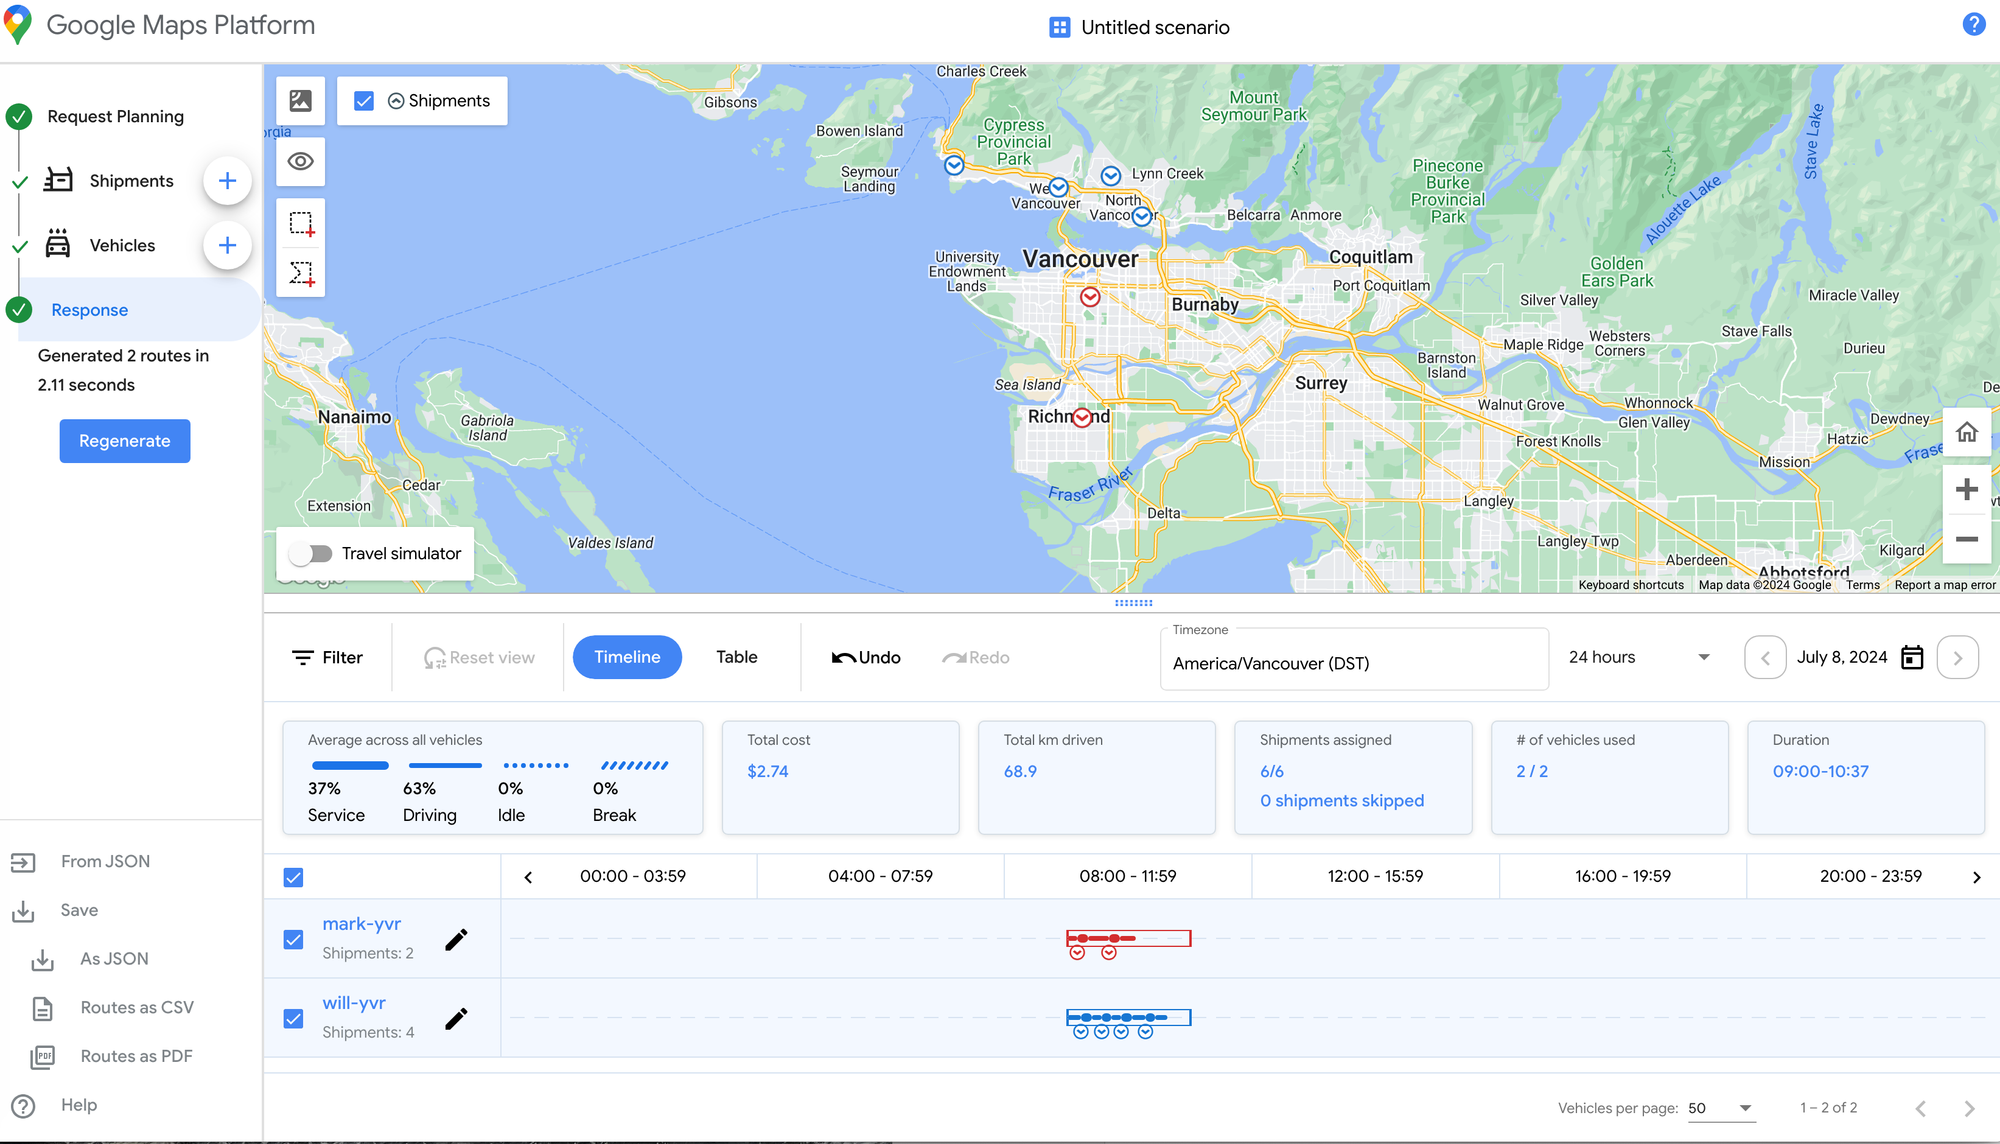Uncheck the Shipments map layer checkbox
Viewport: 2000px width, 1144px height.
[x=364, y=101]
